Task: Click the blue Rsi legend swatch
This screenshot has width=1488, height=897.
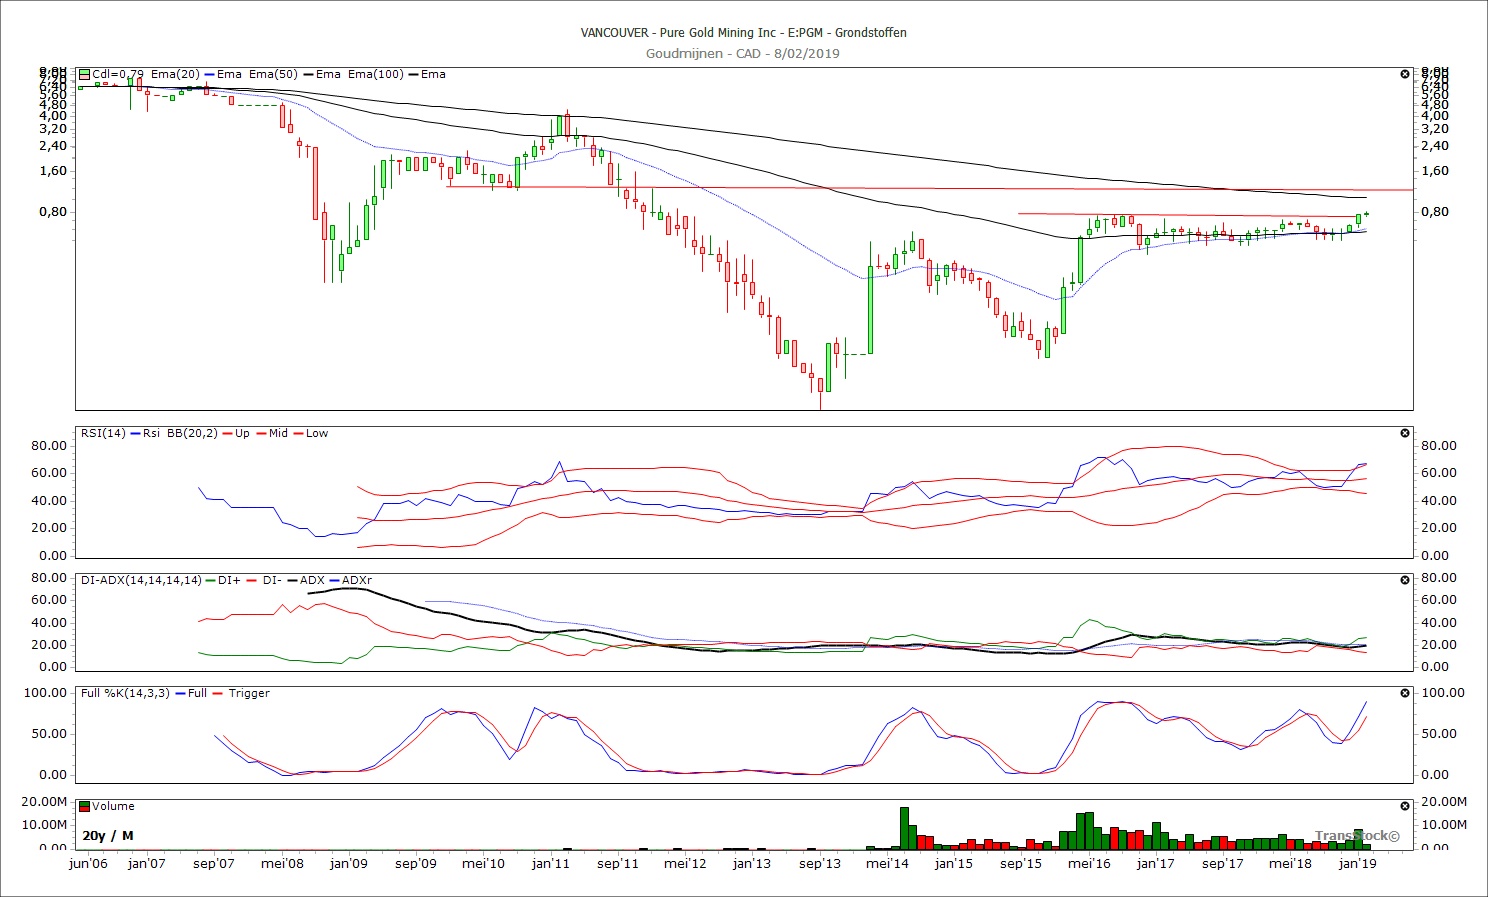Action: tap(135, 433)
